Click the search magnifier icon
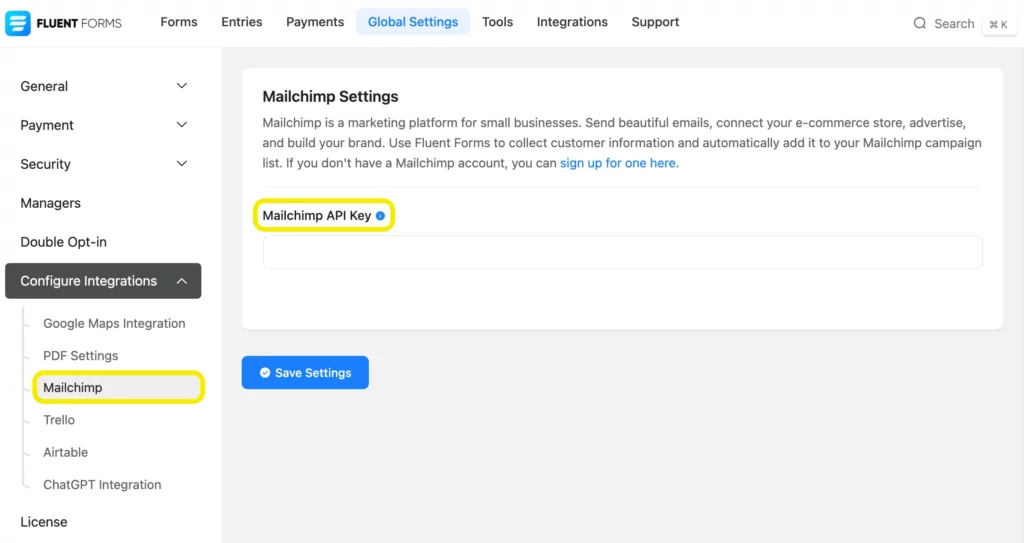 920,24
